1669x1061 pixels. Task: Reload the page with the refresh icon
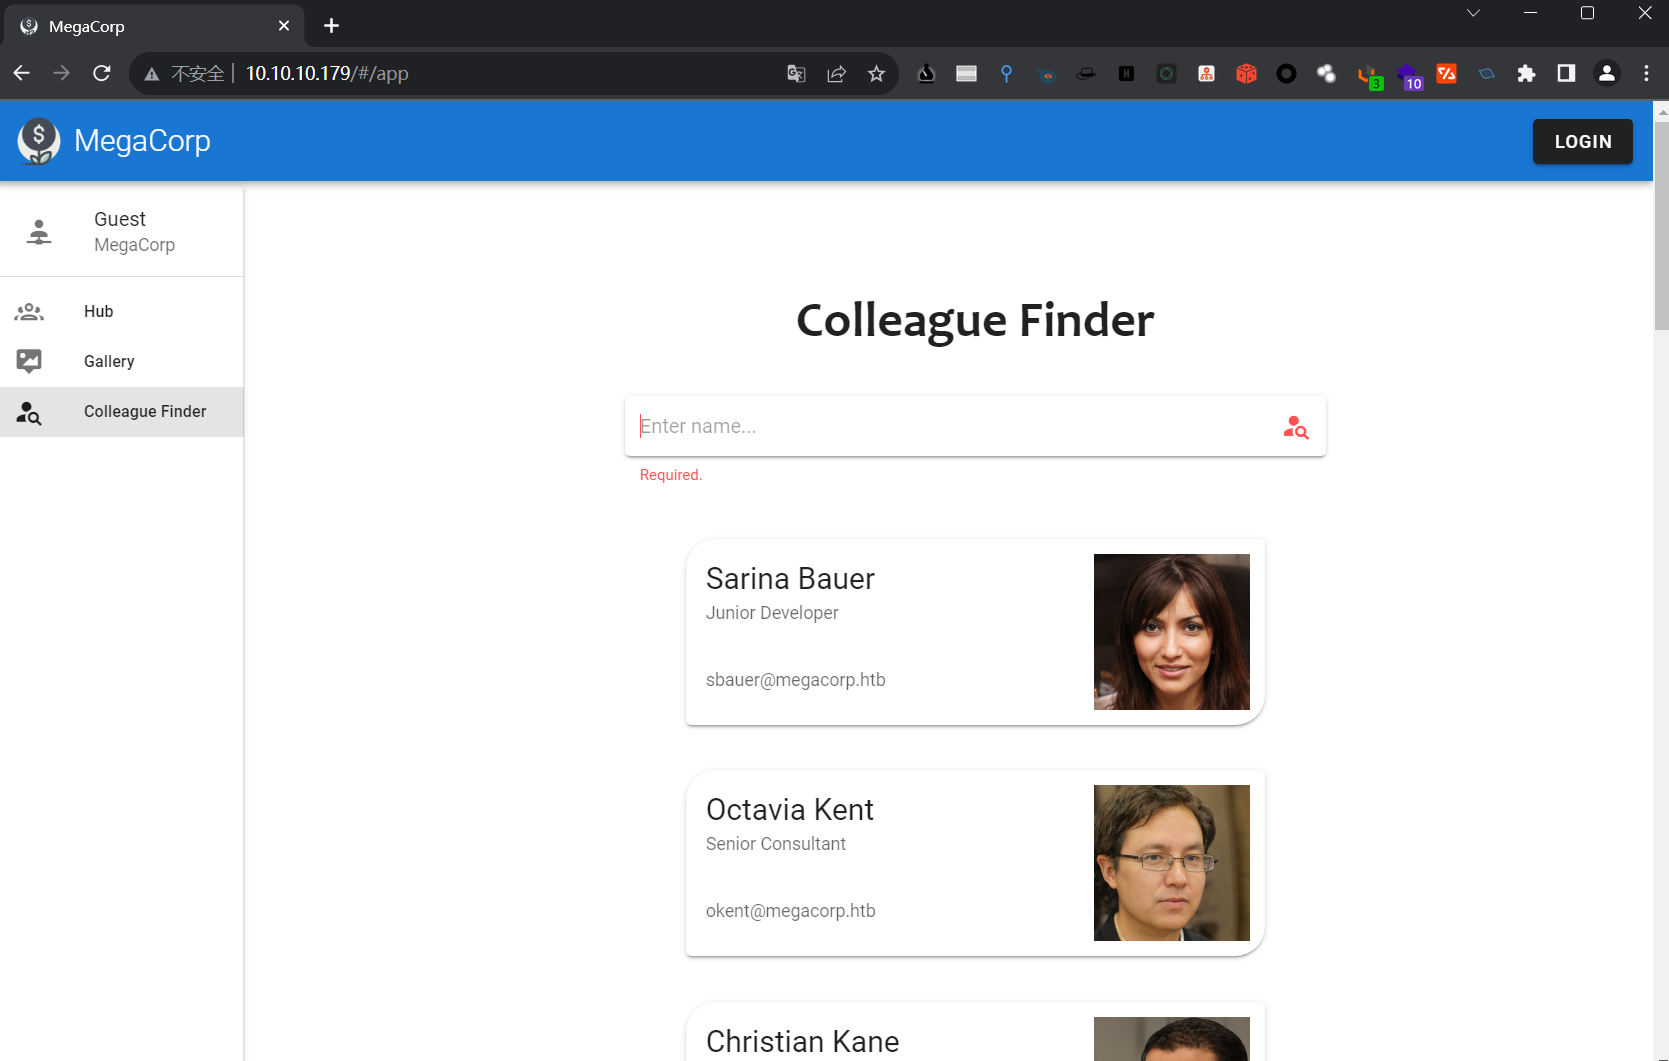tap(102, 73)
